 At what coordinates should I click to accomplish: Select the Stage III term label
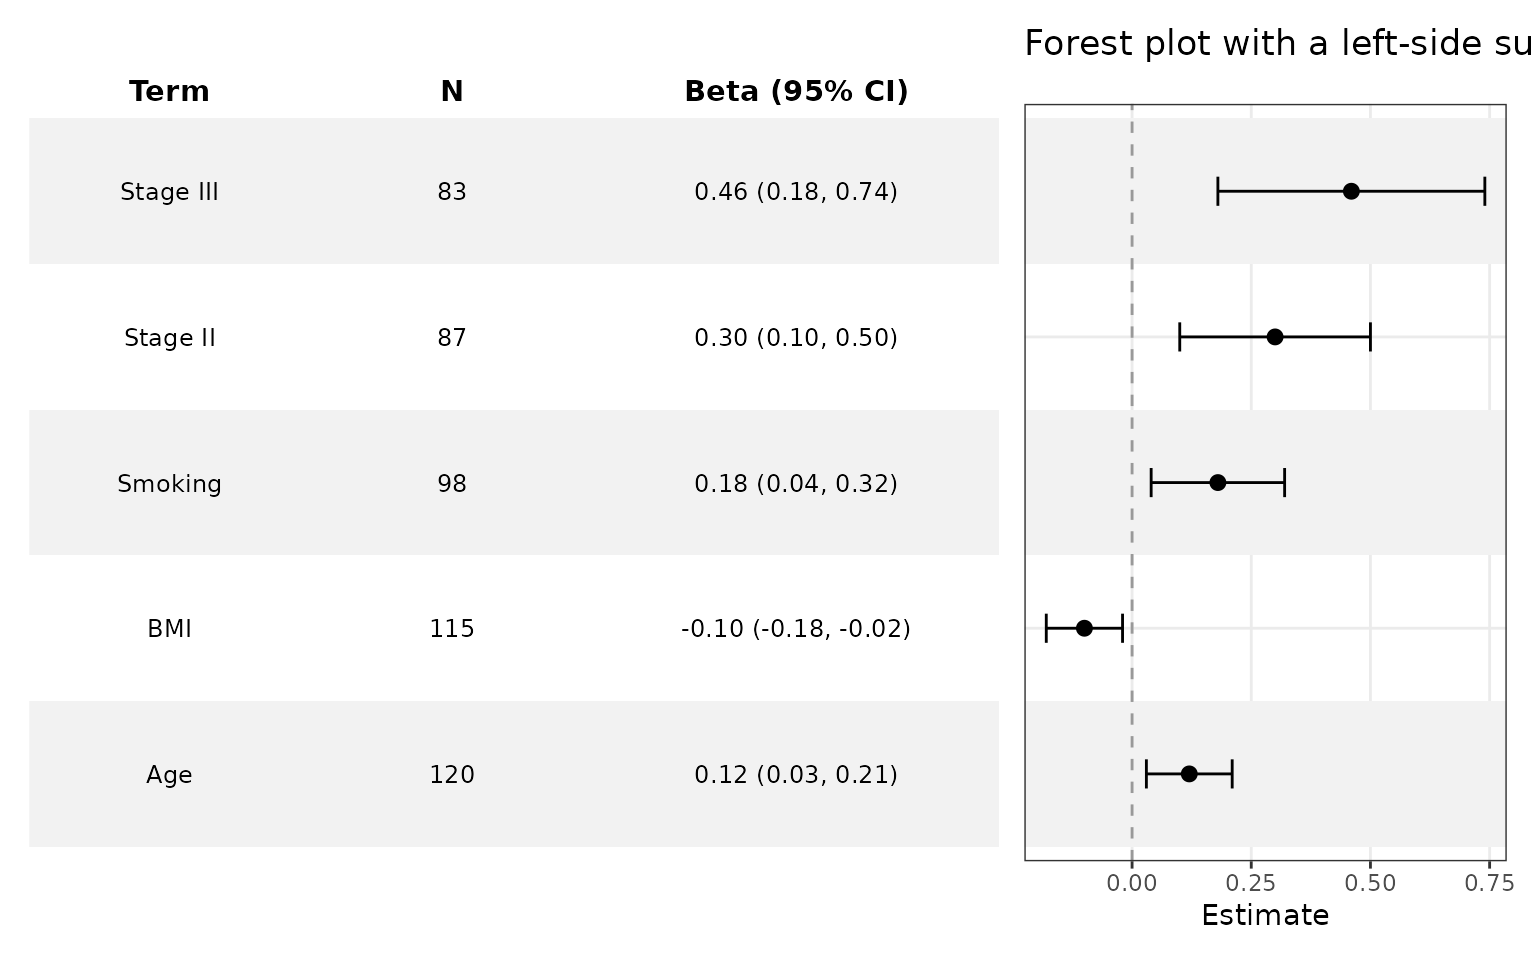coord(169,192)
